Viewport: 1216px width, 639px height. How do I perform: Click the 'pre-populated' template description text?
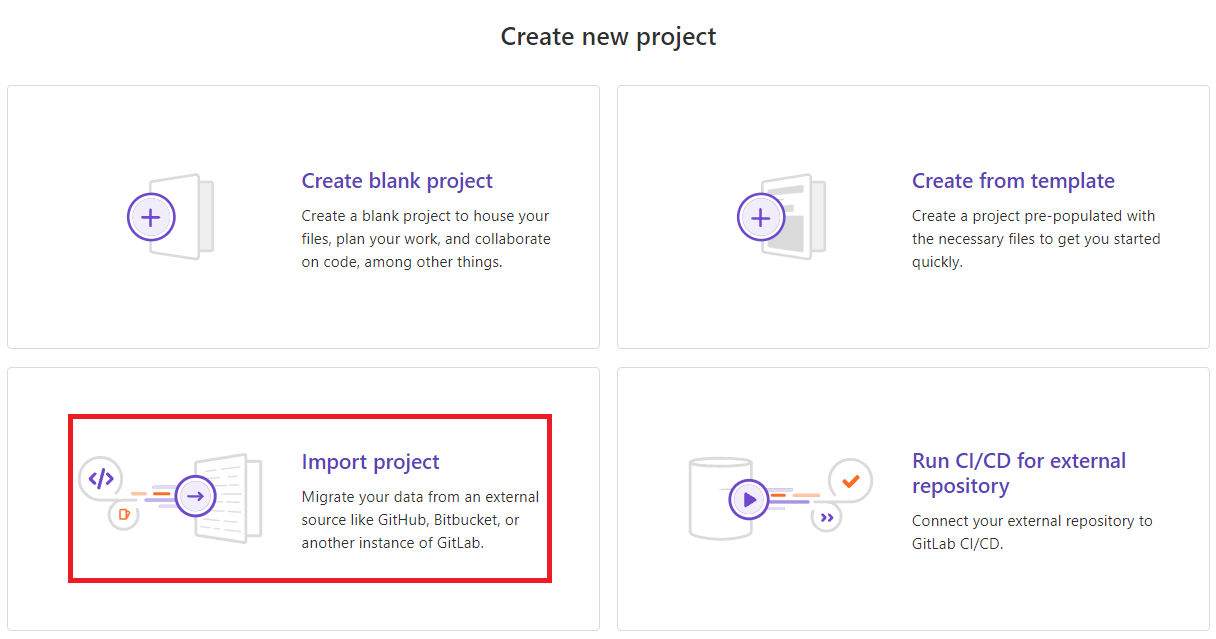[1036, 239]
